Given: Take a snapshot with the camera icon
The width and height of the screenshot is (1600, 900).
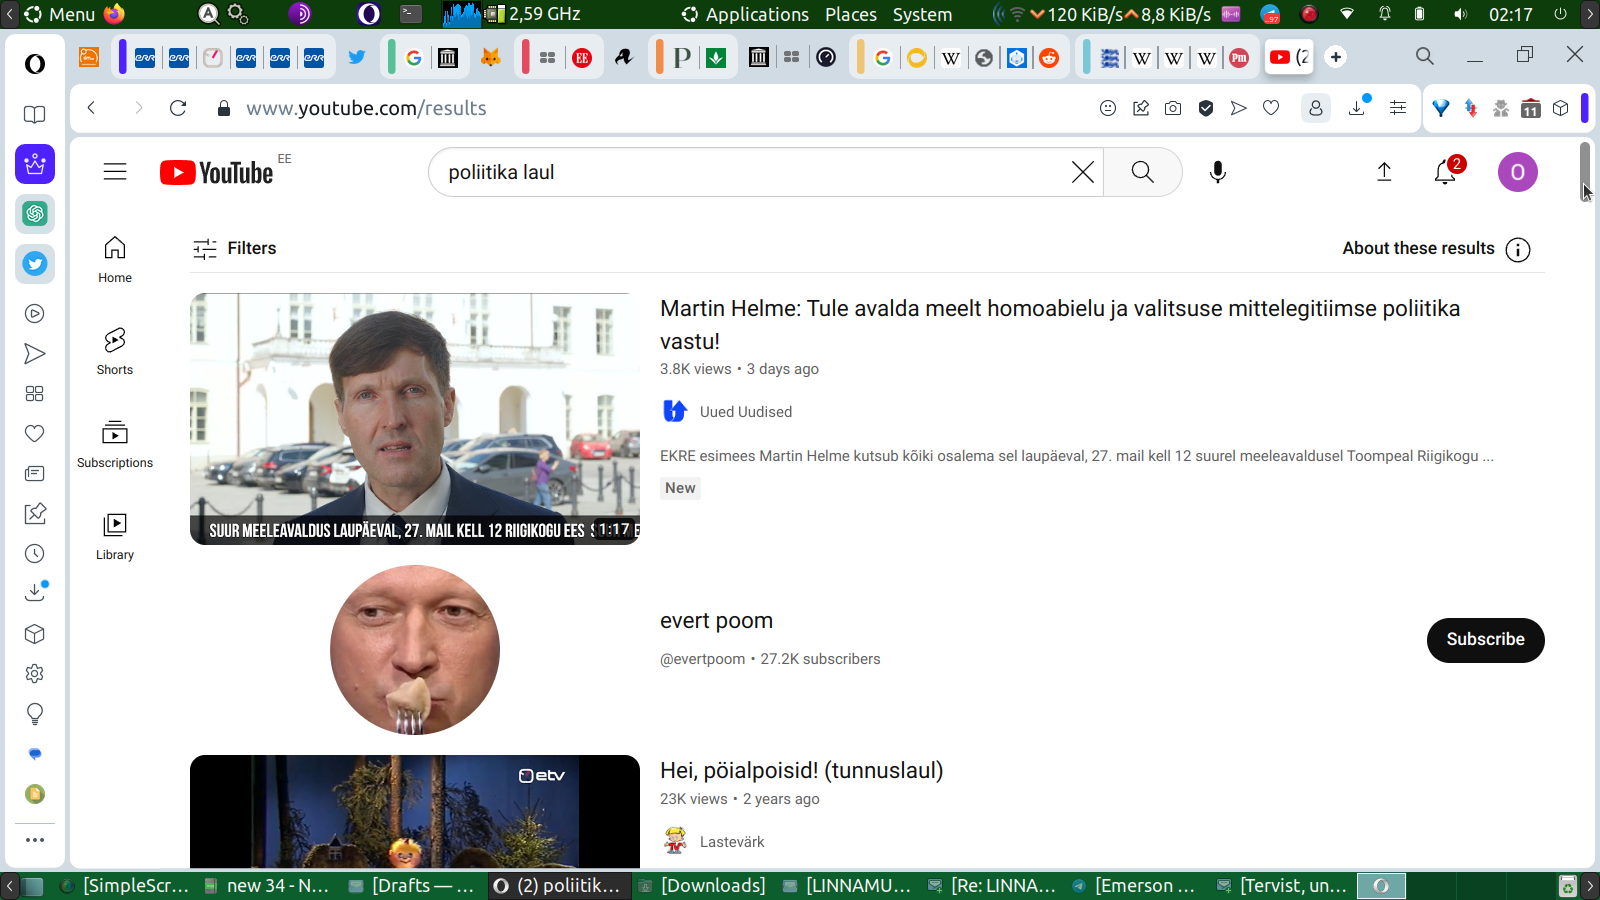Looking at the screenshot, I should (x=1173, y=108).
